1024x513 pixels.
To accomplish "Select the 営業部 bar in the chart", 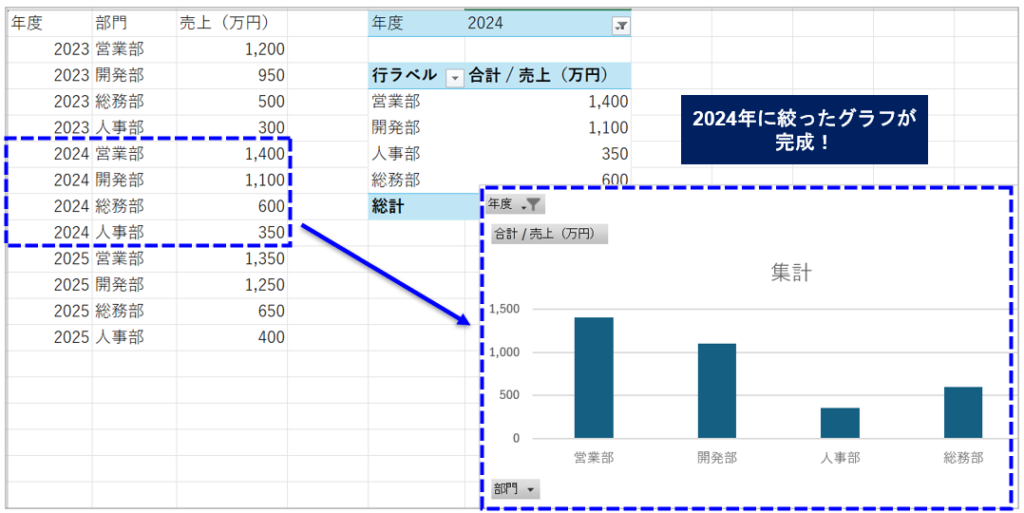I will [594, 377].
